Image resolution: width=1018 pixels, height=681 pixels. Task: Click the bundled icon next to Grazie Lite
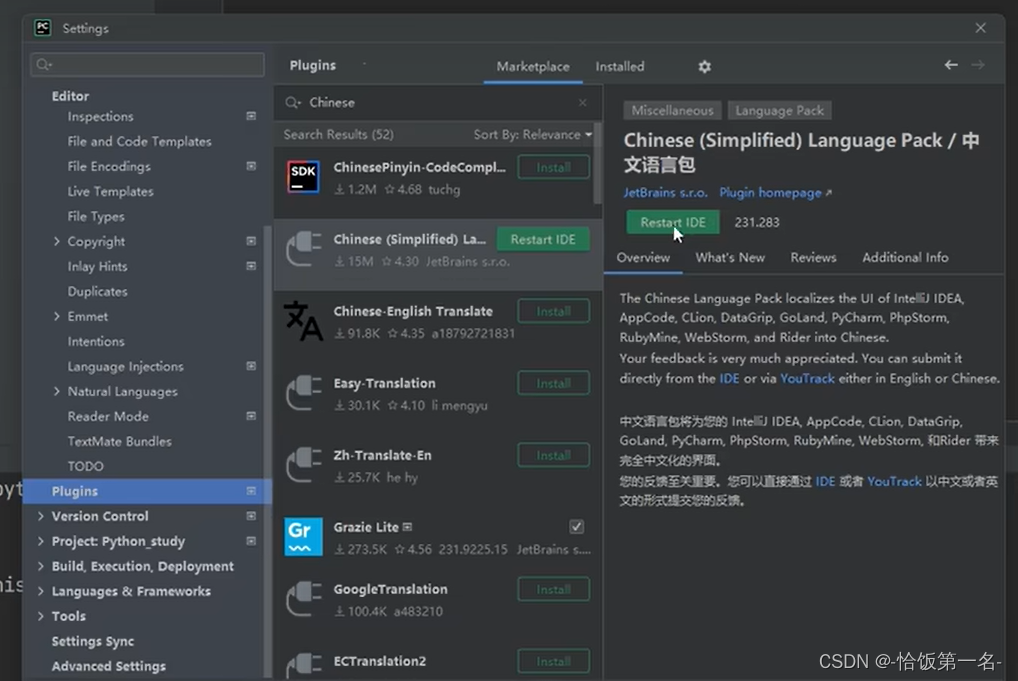(x=407, y=527)
